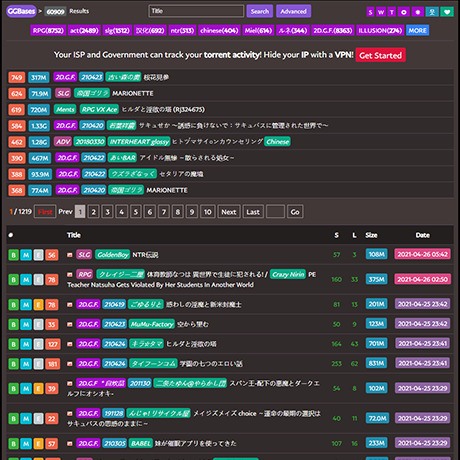Image resolution: width=460 pixels, height=460 pixels.
Task: Open results page 10
Action: (x=208, y=212)
